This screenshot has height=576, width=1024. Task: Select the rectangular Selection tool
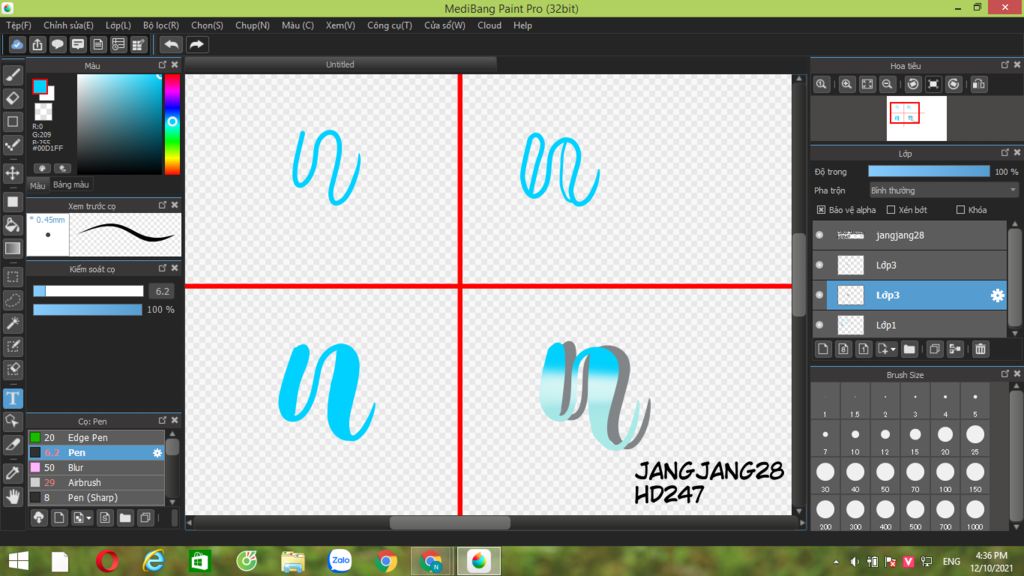(x=12, y=276)
